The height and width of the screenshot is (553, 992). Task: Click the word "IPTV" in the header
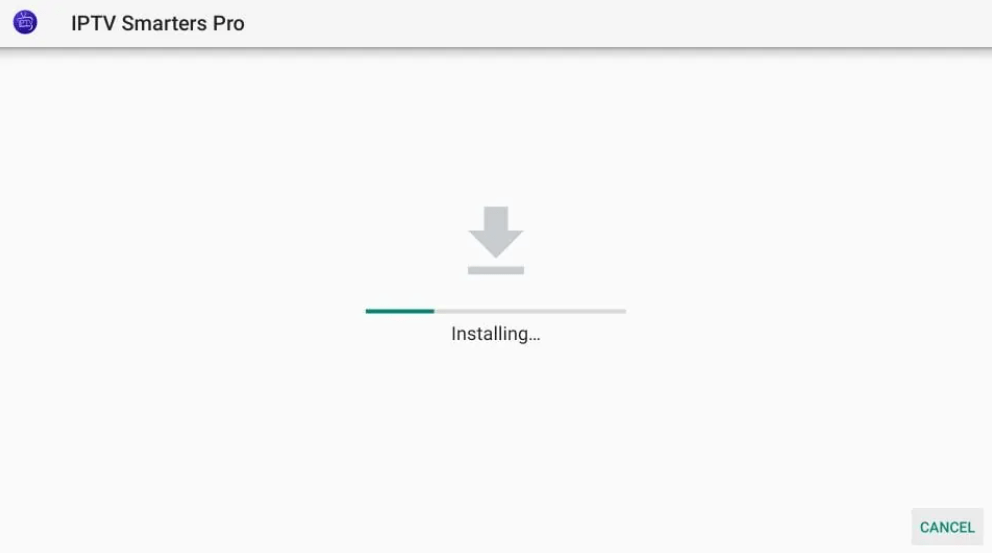(94, 23)
